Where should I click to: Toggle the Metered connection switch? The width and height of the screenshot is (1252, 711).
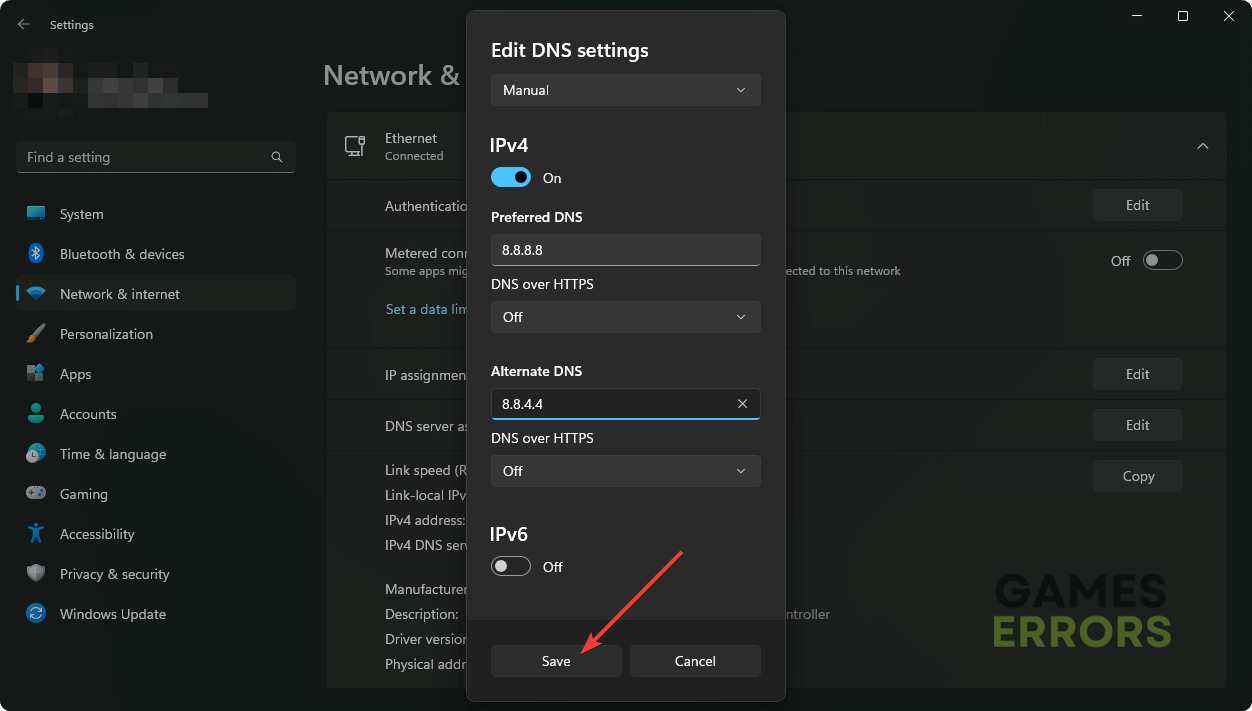click(1162, 260)
